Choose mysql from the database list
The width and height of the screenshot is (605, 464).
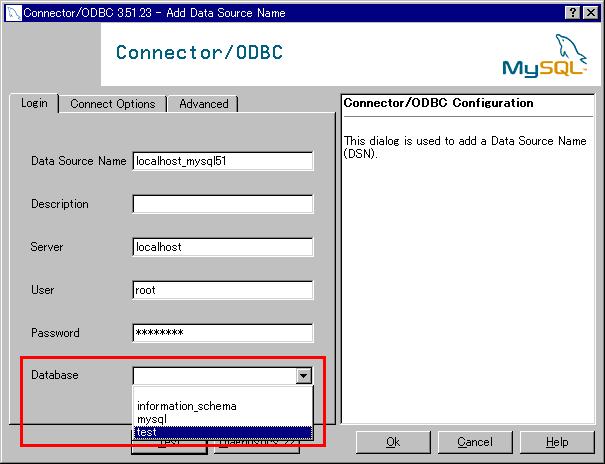(223, 419)
